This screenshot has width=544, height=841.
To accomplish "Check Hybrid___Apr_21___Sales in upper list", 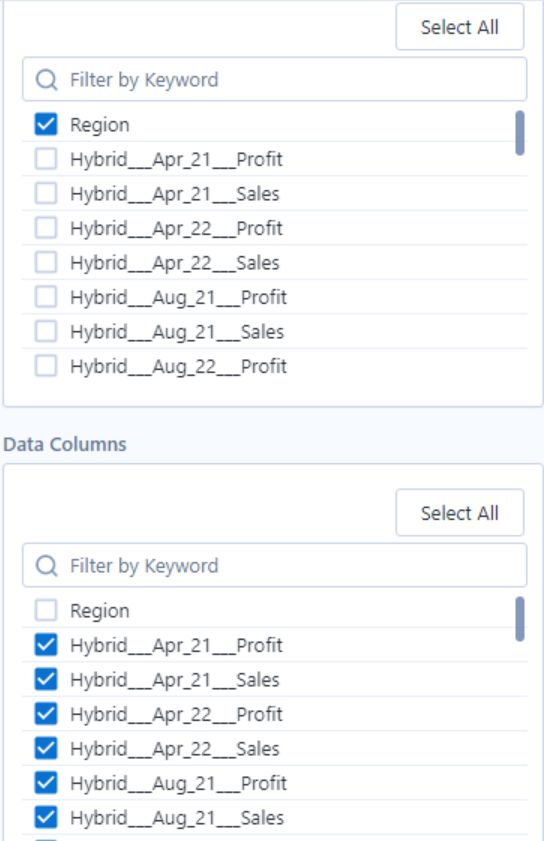I will coord(46,193).
